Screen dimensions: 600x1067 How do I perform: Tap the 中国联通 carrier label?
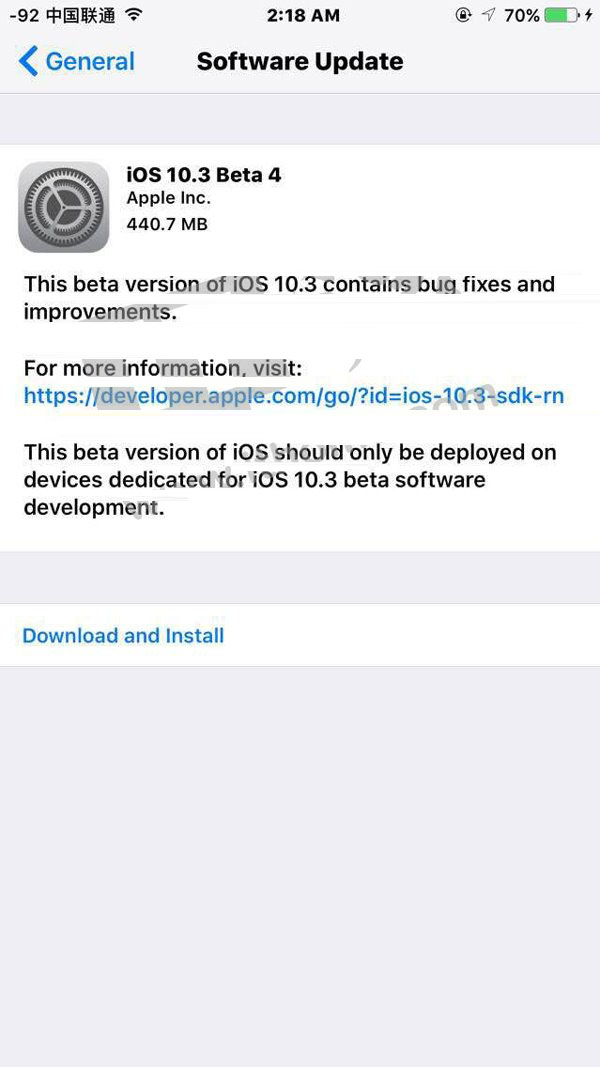(81, 15)
